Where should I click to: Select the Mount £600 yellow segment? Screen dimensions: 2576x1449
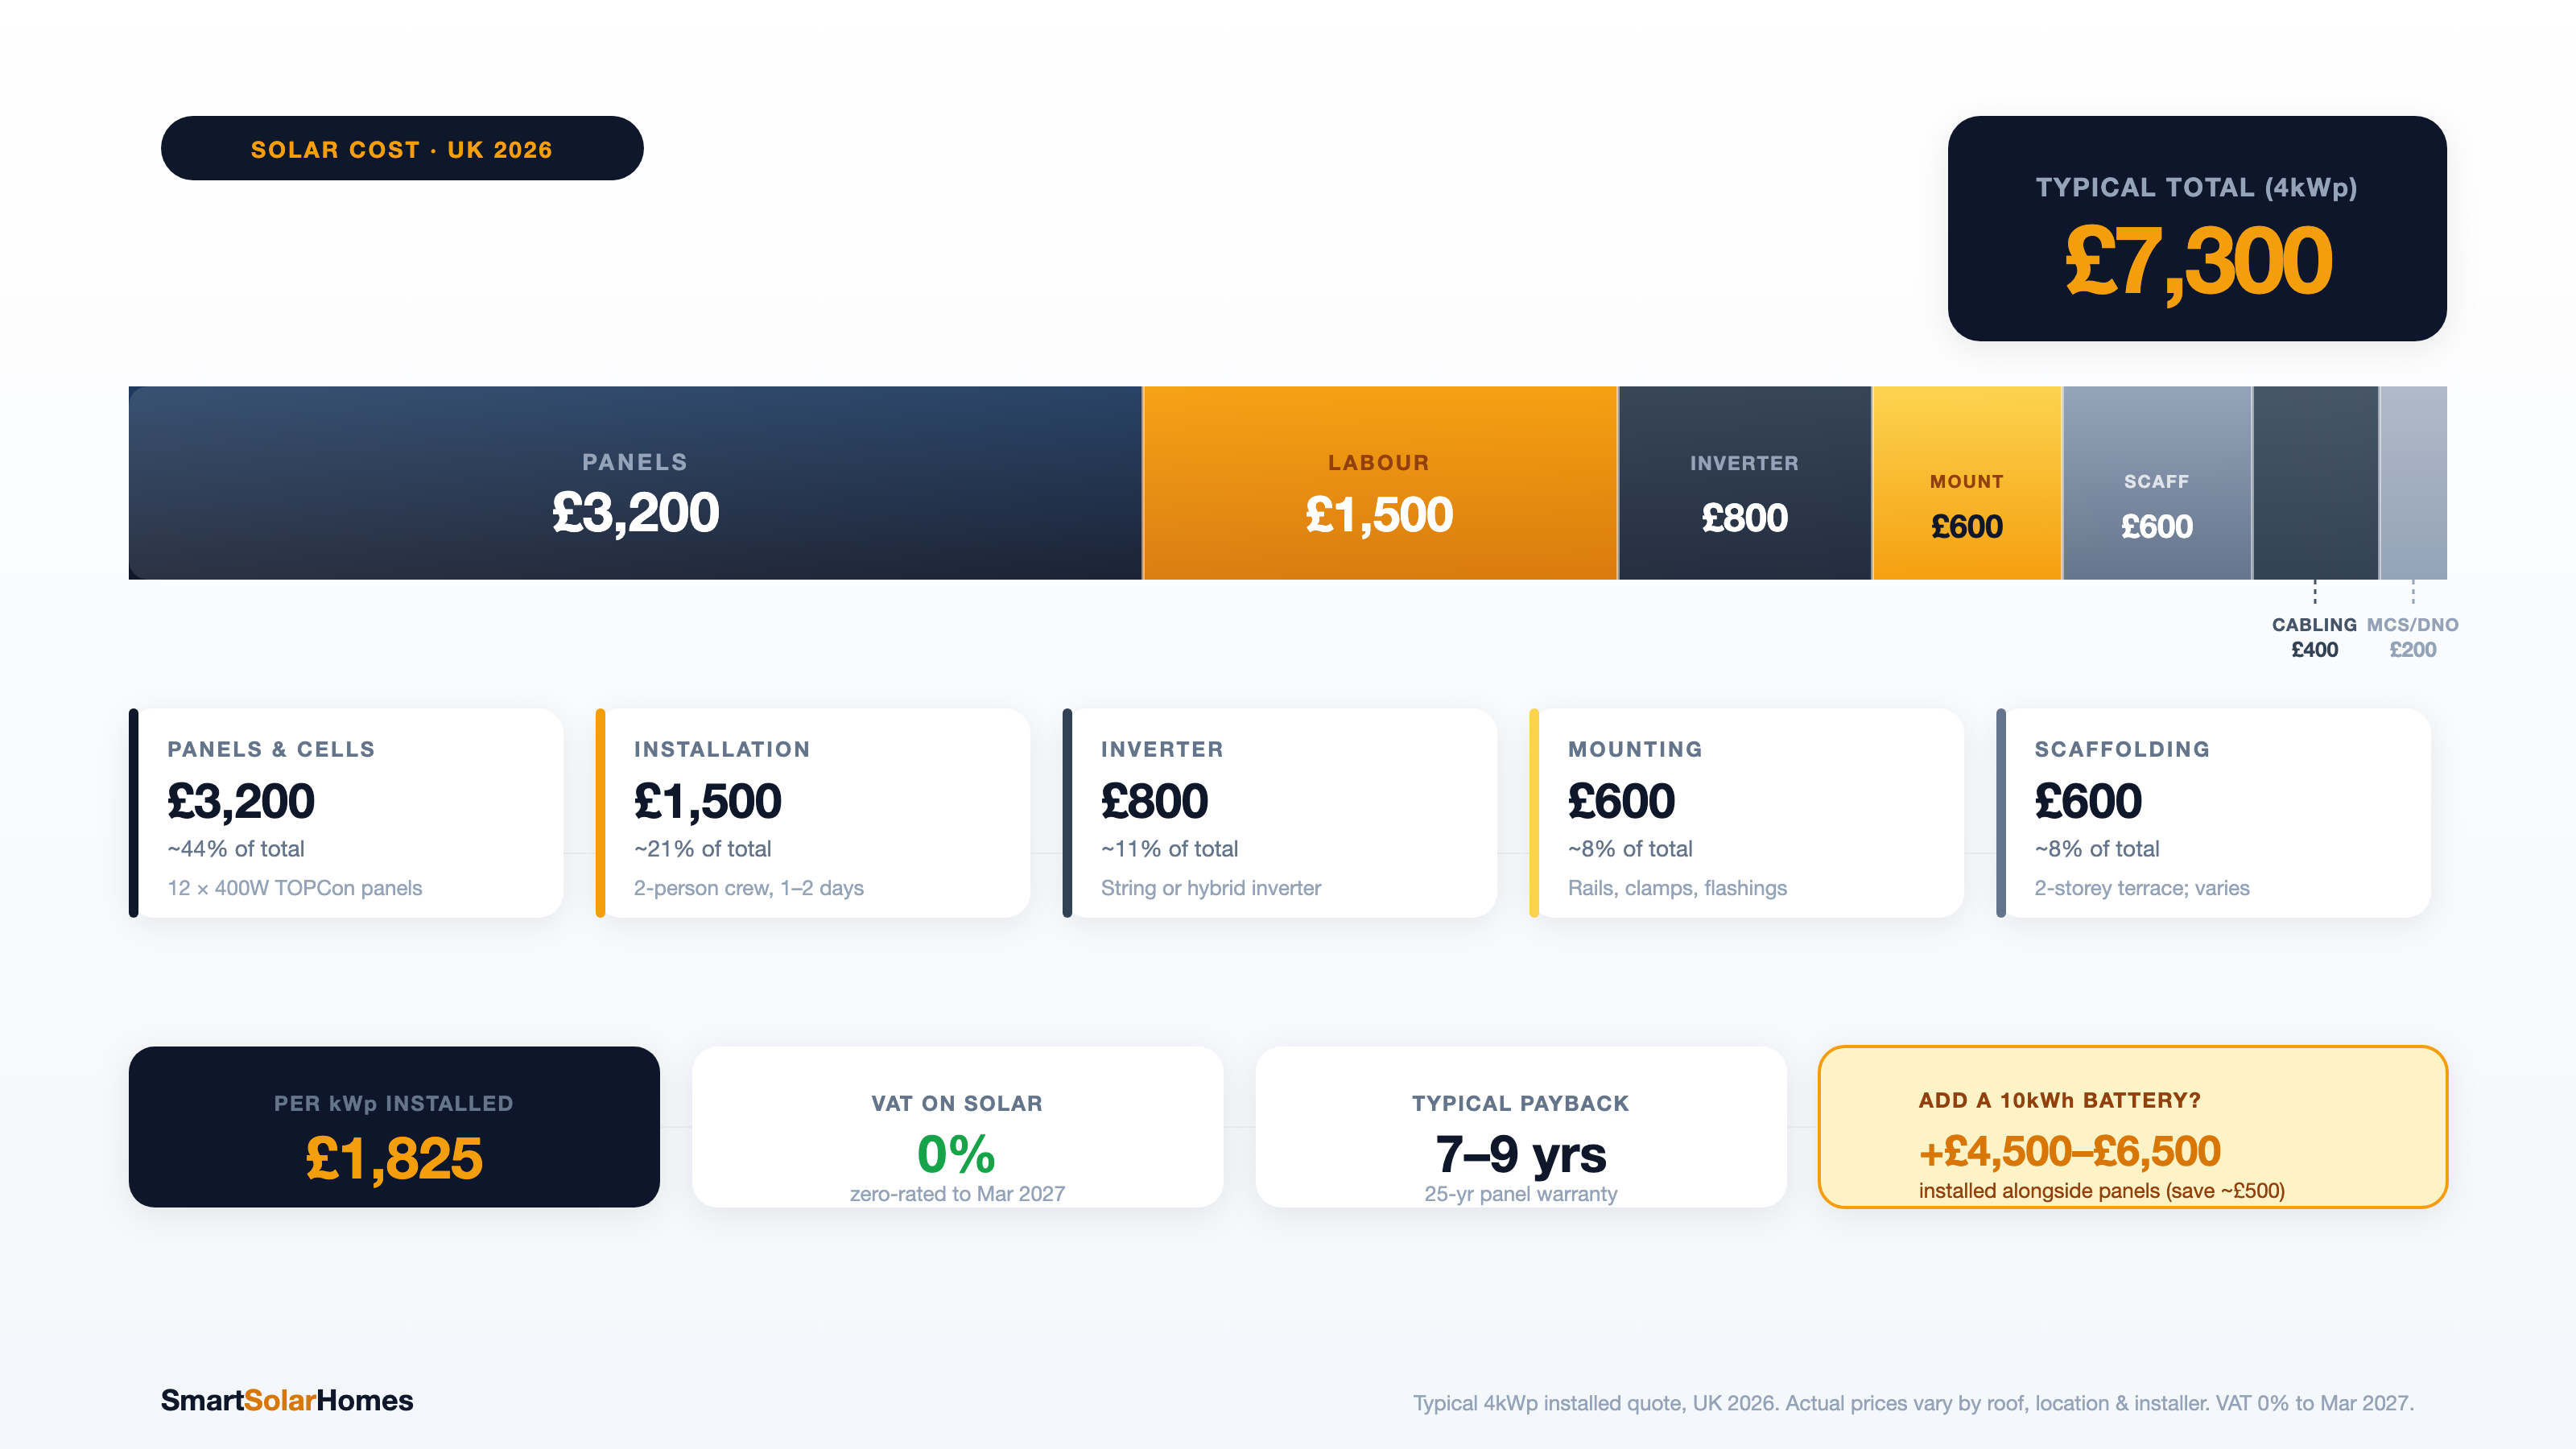(x=1967, y=483)
